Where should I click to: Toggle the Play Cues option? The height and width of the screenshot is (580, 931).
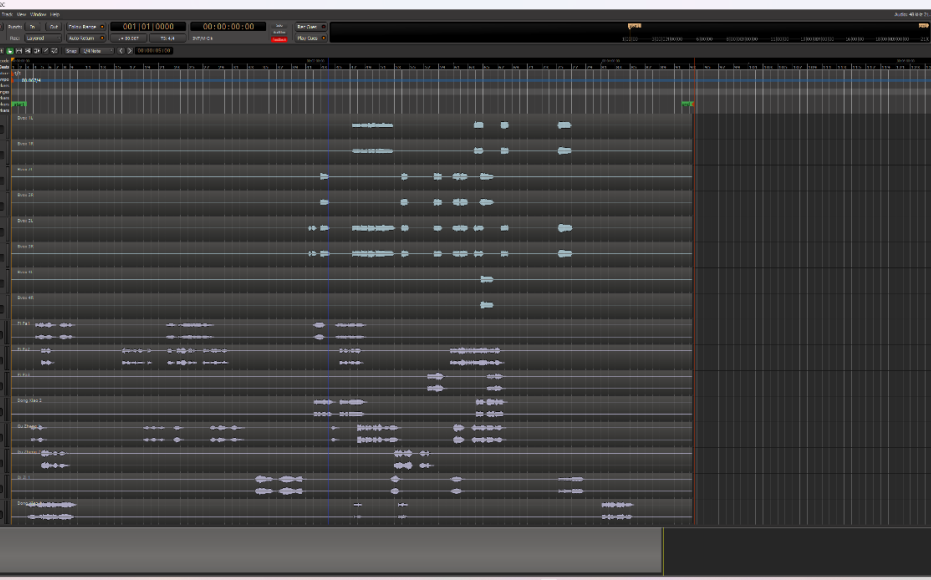tap(308, 38)
